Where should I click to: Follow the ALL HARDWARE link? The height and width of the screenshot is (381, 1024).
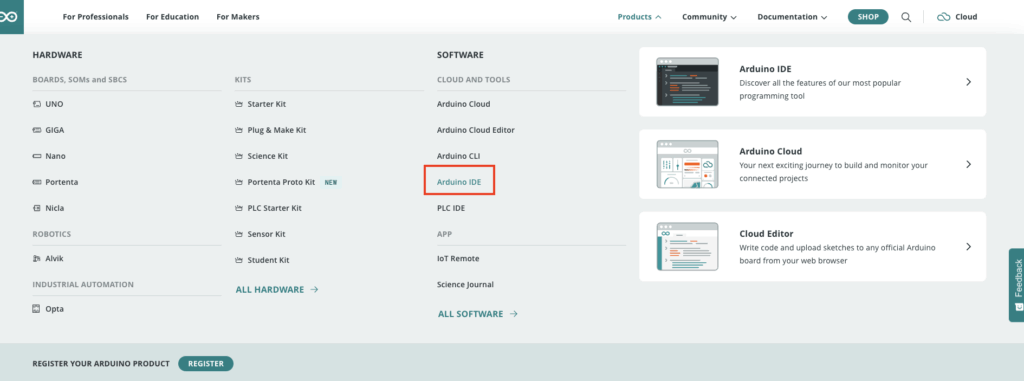(x=277, y=289)
